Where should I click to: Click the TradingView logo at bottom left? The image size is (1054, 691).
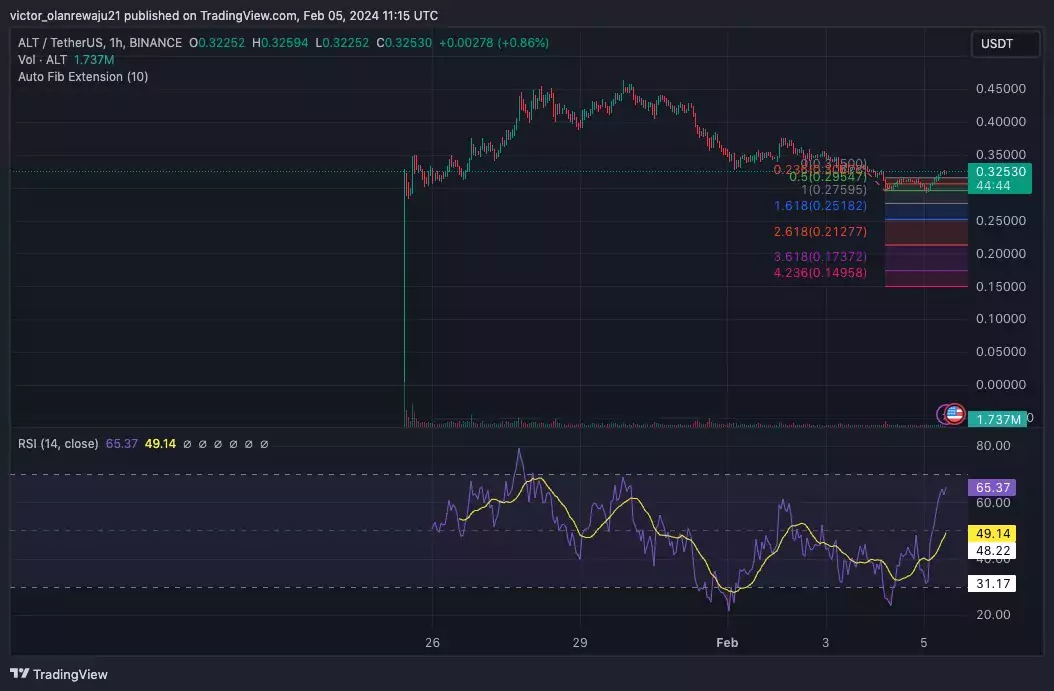click(59, 674)
